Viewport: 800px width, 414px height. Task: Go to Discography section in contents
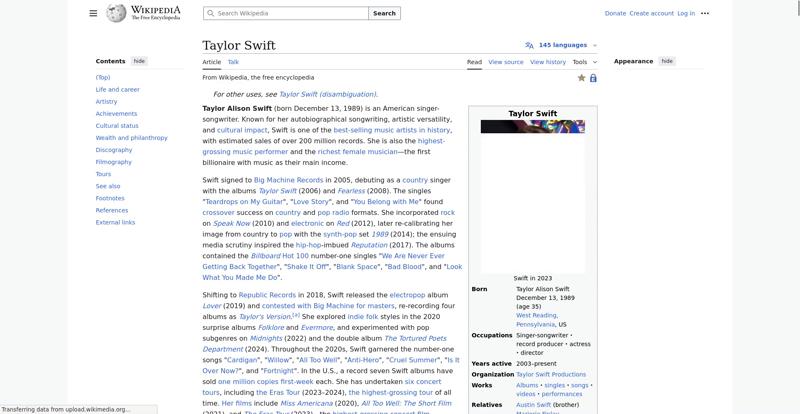click(114, 150)
